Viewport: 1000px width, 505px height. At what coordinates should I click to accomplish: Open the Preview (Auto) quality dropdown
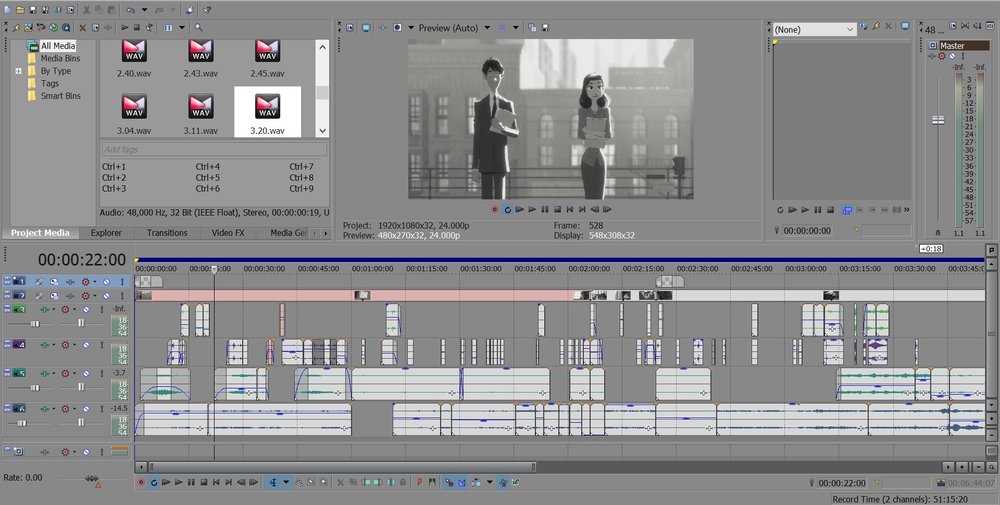click(487, 27)
